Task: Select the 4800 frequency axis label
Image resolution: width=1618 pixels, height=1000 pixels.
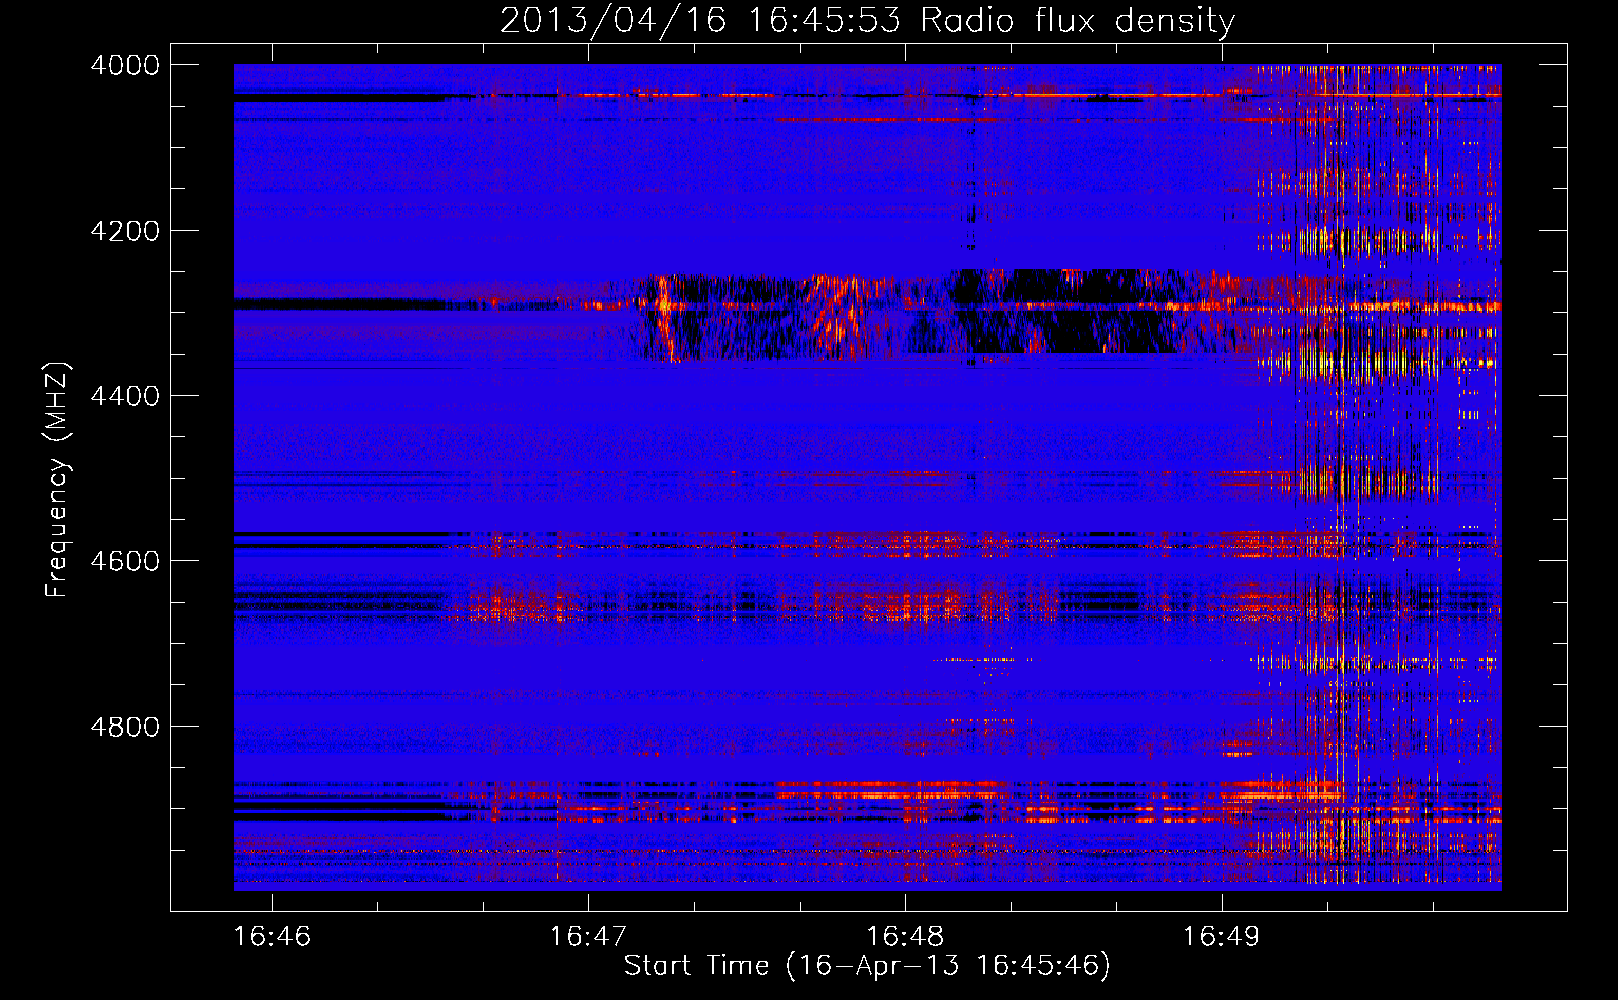Action: click(x=125, y=727)
